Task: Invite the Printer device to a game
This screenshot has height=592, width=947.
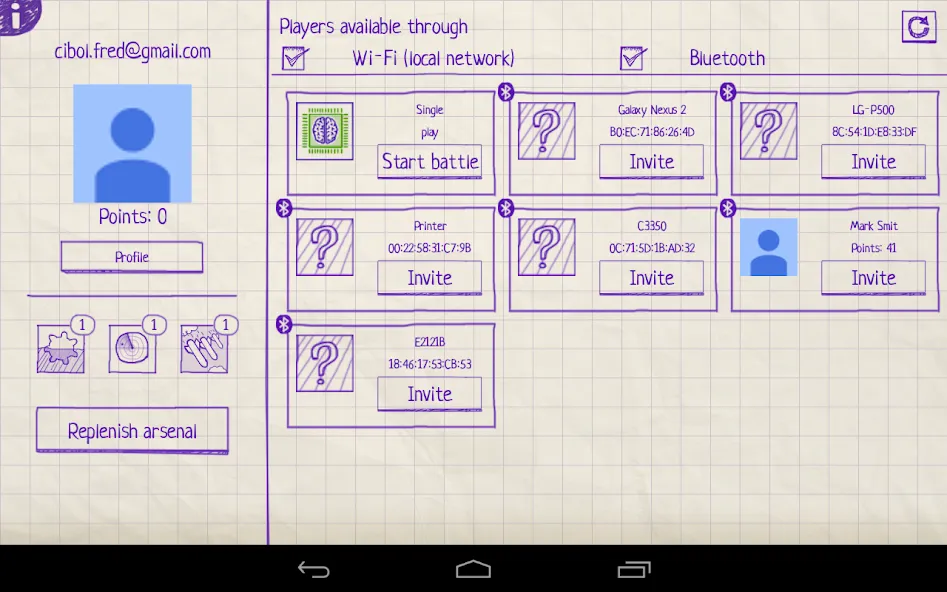Action: point(429,278)
